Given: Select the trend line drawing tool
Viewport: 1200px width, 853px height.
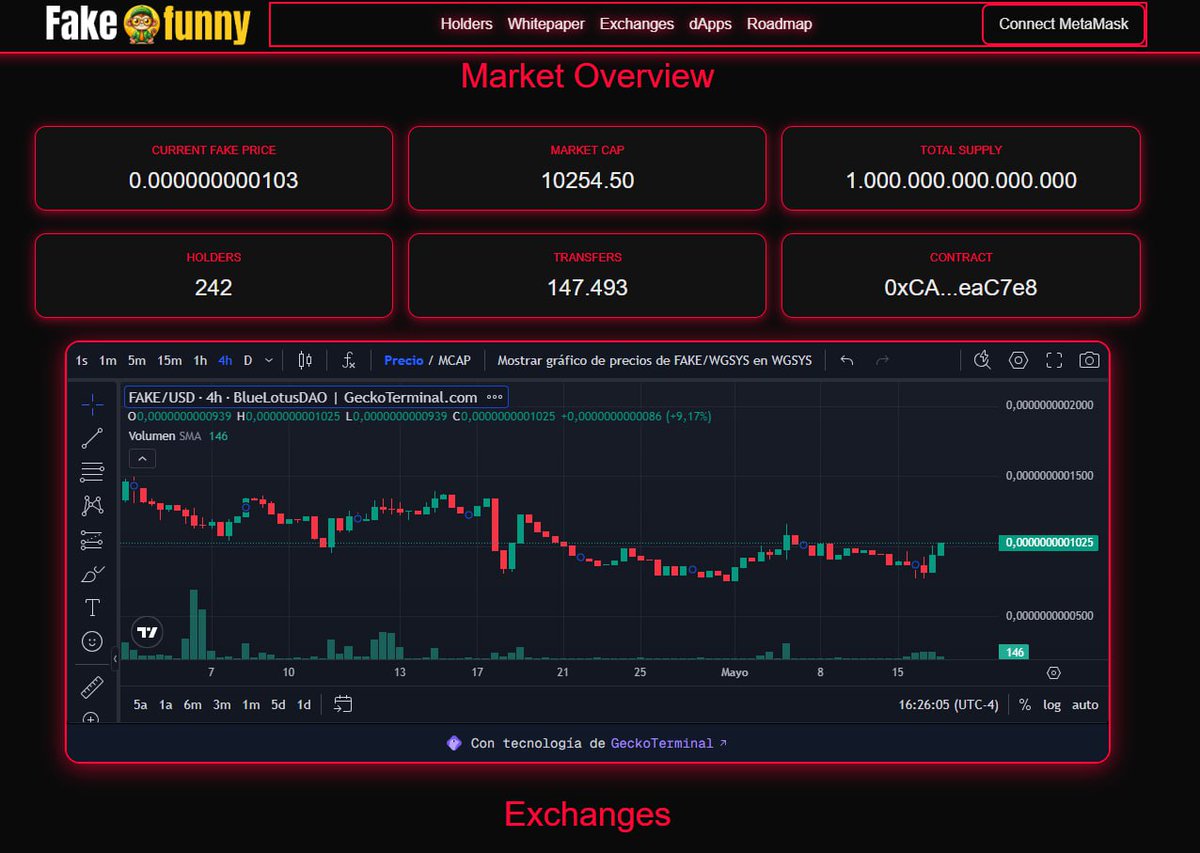Looking at the screenshot, I should 92,438.
